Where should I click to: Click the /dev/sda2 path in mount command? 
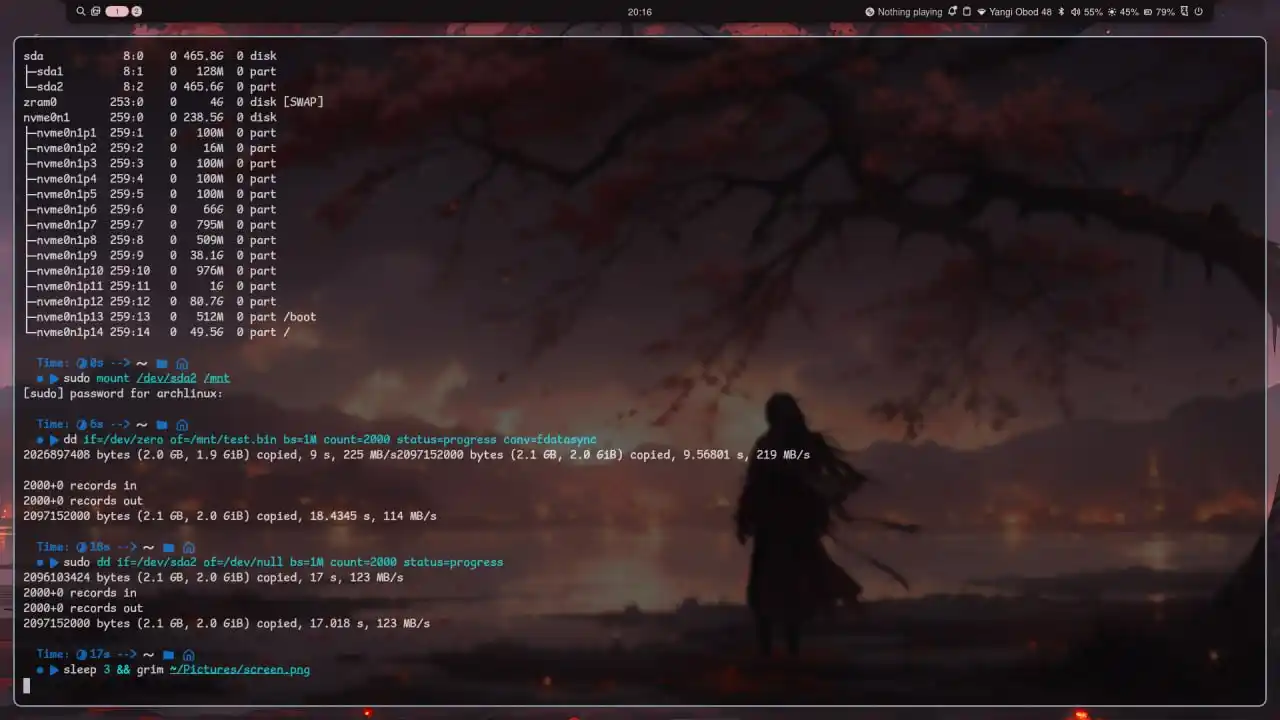pos(166,378)
